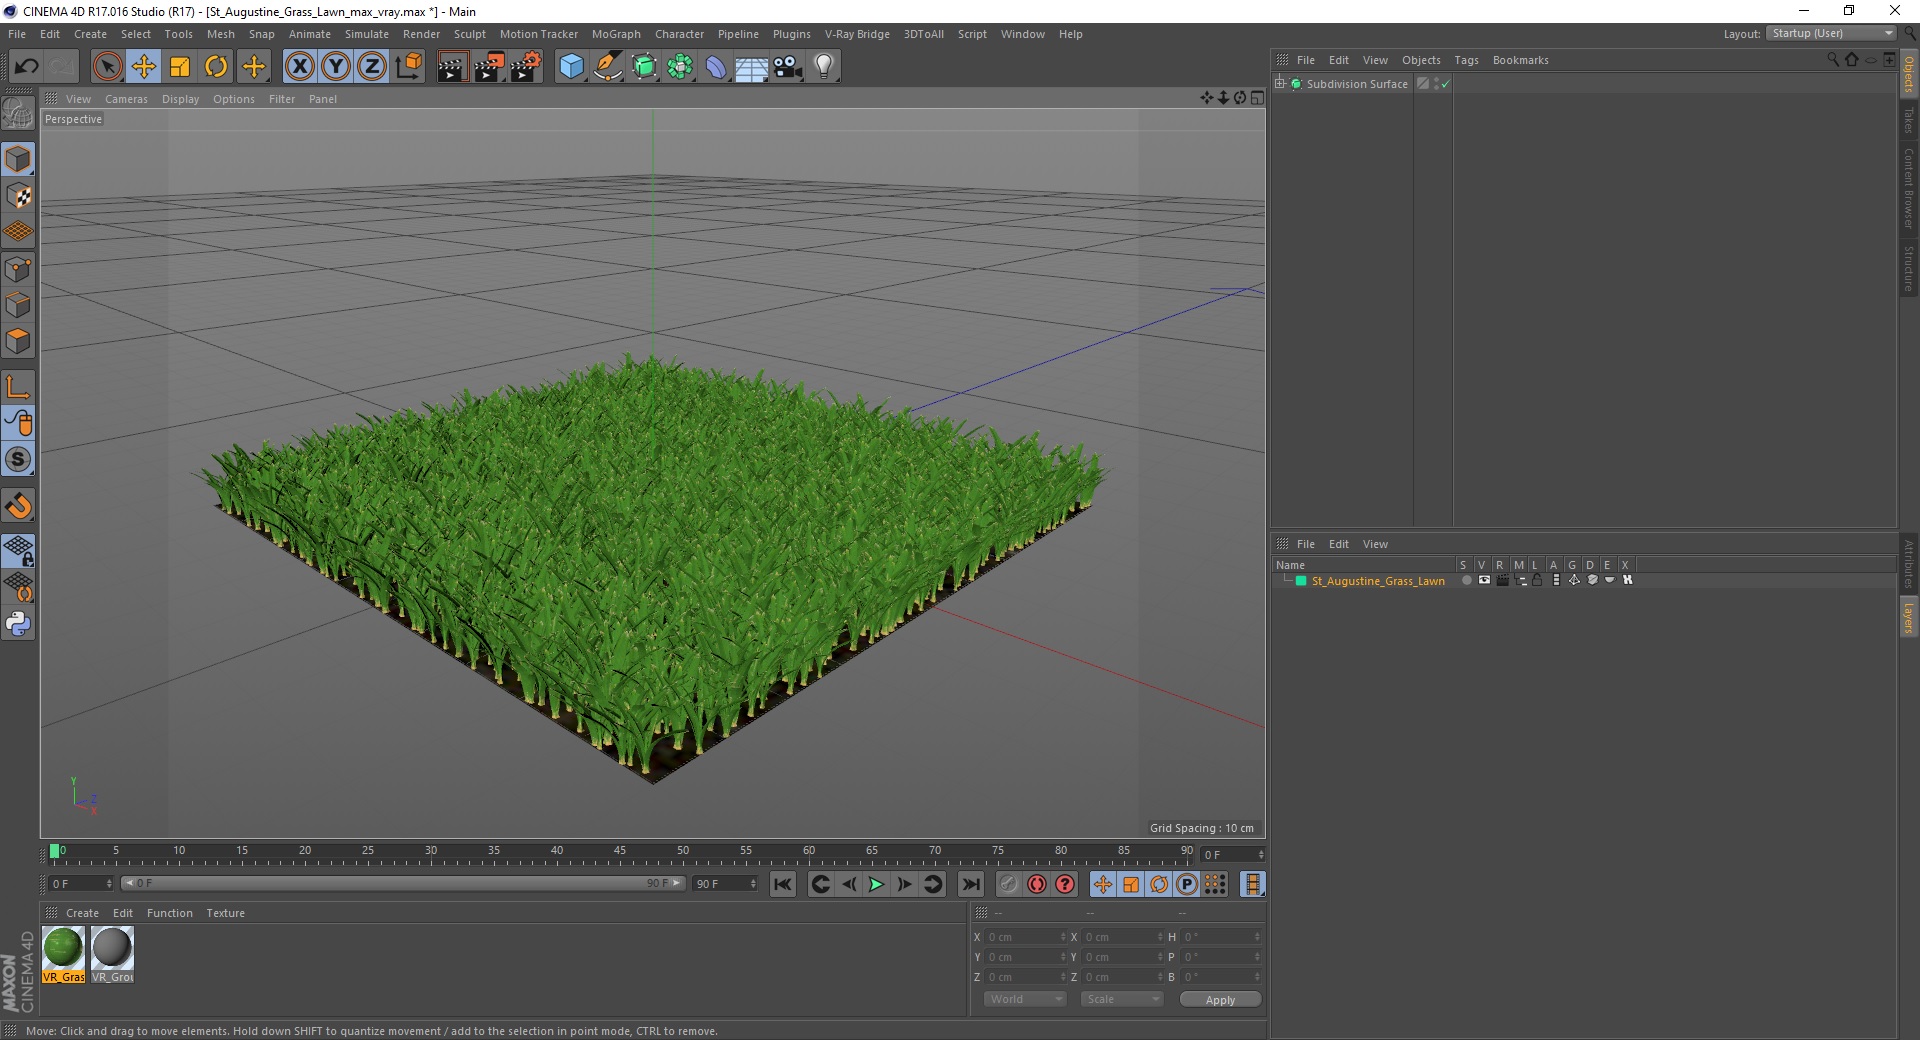The image size is (1920, 1040).
Task: Add a Light object
Action: pos(824,67)
